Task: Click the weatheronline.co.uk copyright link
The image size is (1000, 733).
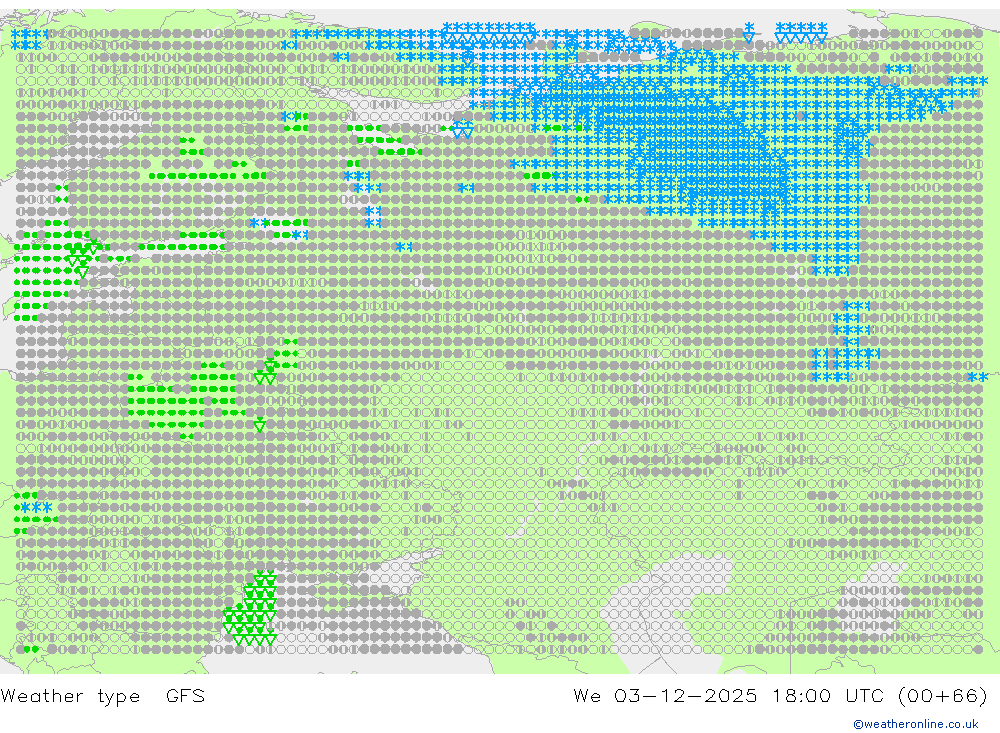Action: 915,724
